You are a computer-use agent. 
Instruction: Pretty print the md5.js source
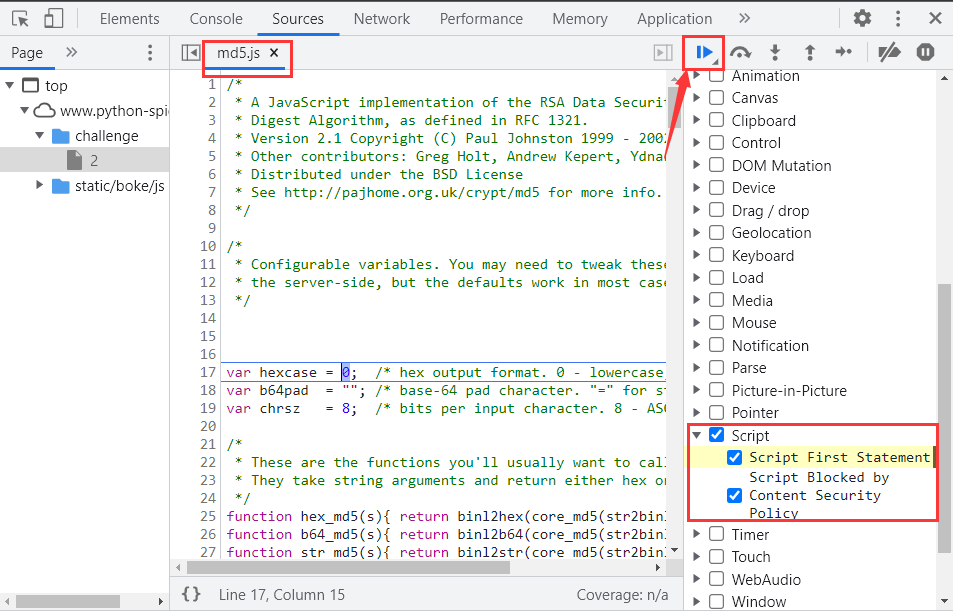click(191, 594)
